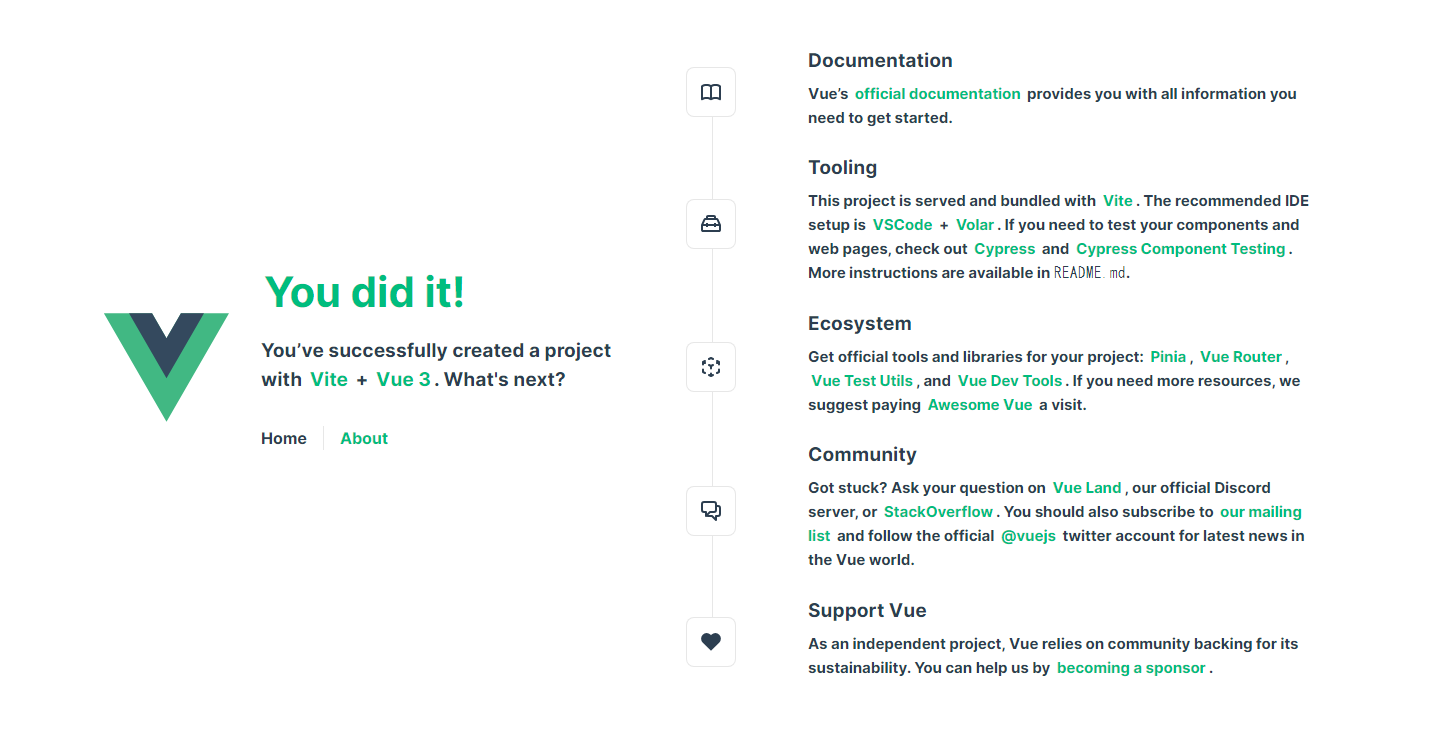
Task: Follow the Vite link in Tooling
Action: (x=1118, y=201)
